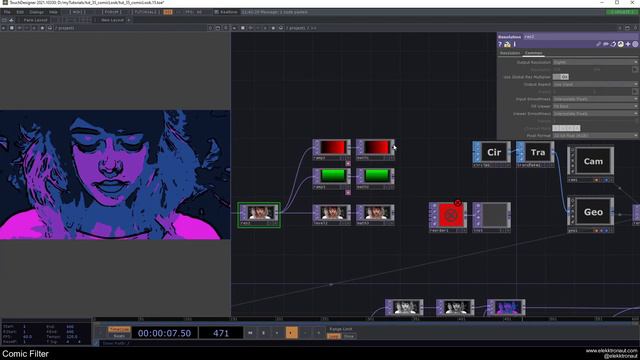The width and height of the screenshot is (640, 360).
Task: Click the red error badge on render1 node
Action: pos(458,203)
